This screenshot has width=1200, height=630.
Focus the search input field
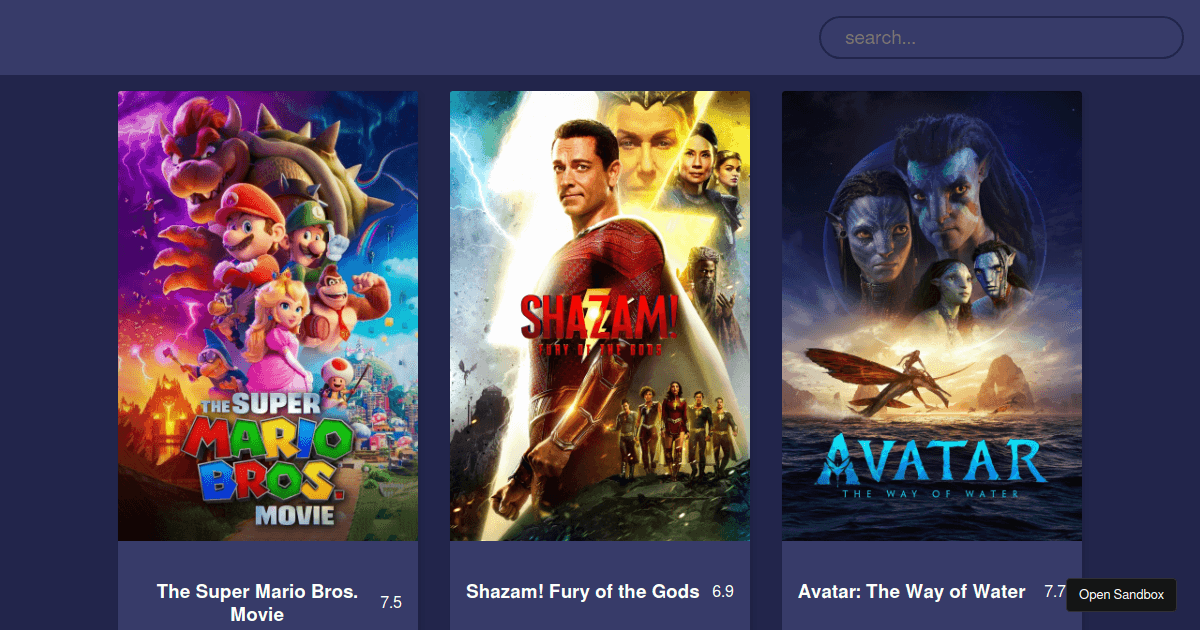point(1001,38)
